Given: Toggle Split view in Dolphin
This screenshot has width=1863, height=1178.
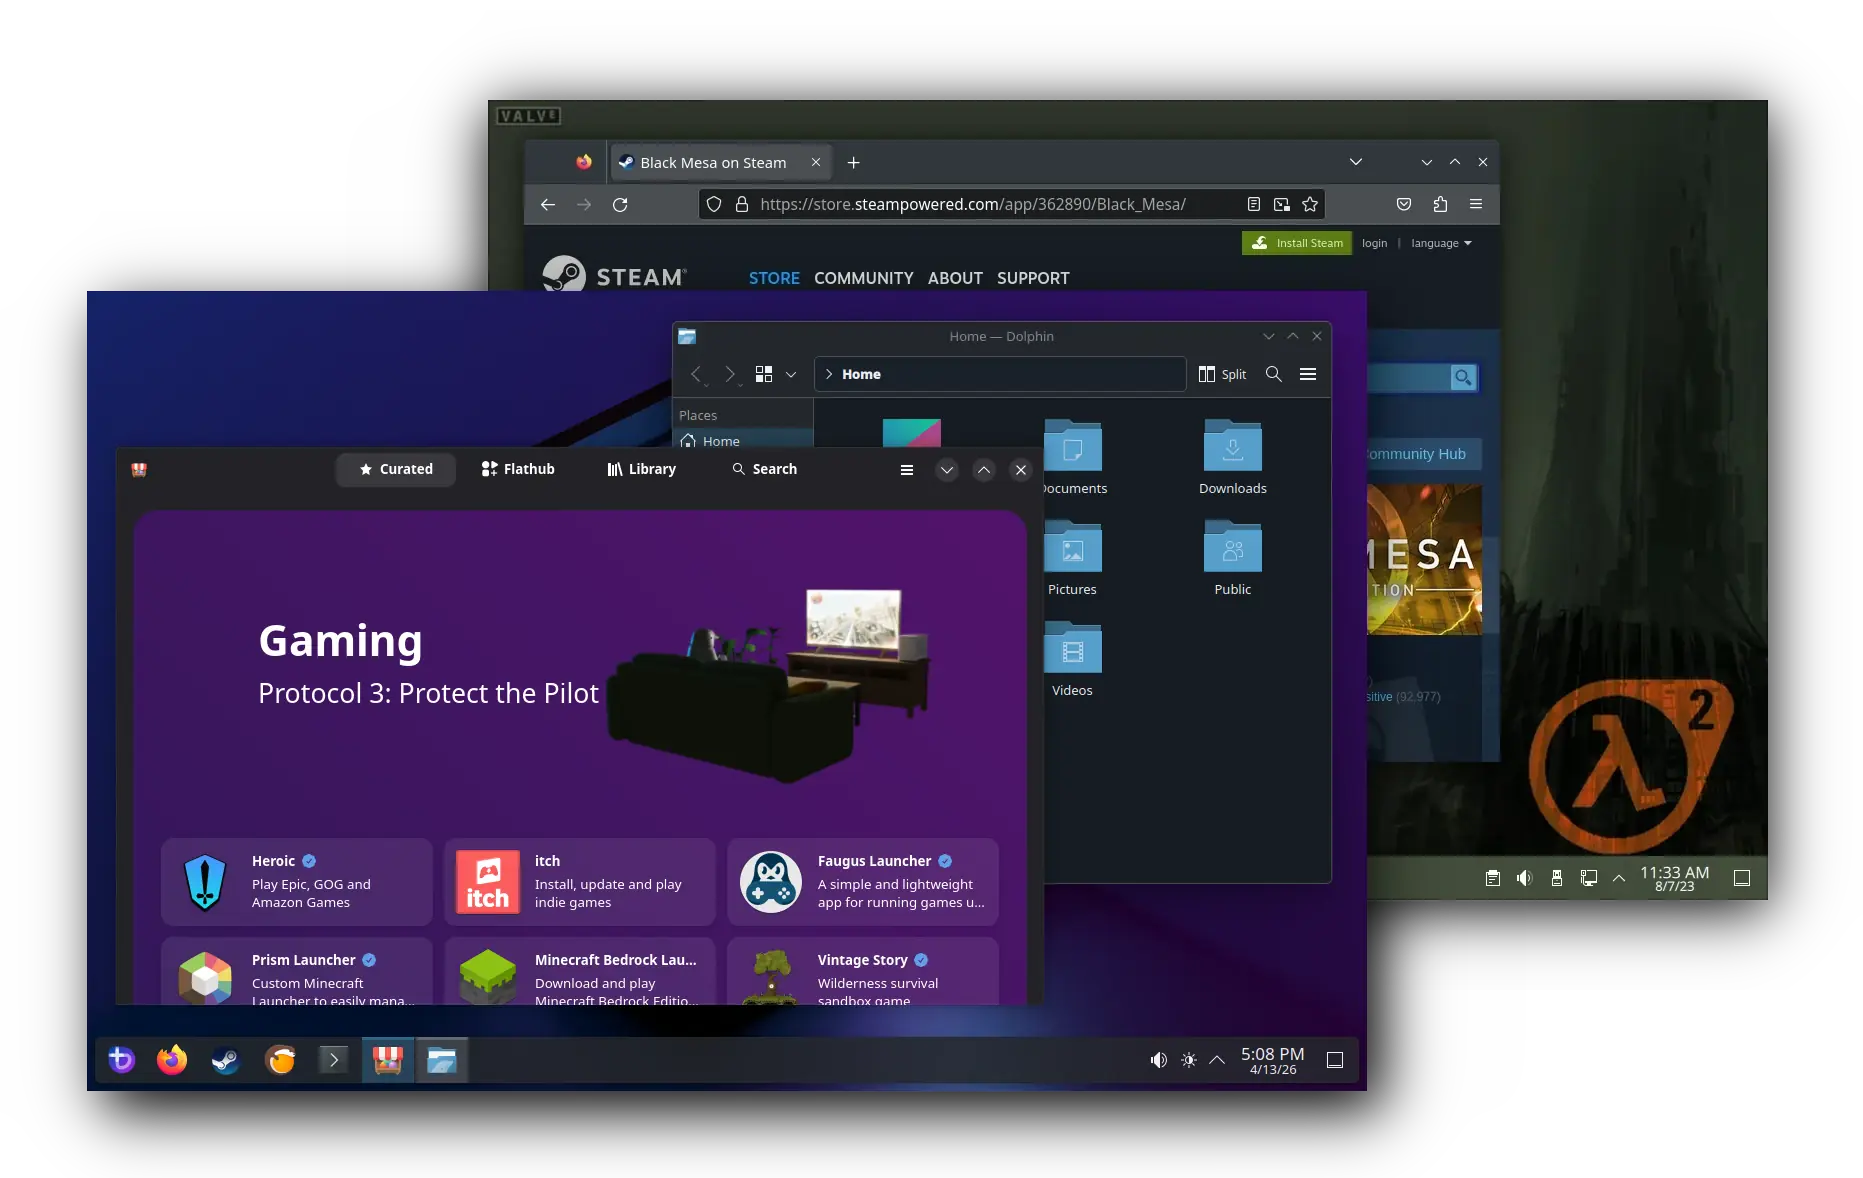Looking at the screenshot, I should [1221, 374].
